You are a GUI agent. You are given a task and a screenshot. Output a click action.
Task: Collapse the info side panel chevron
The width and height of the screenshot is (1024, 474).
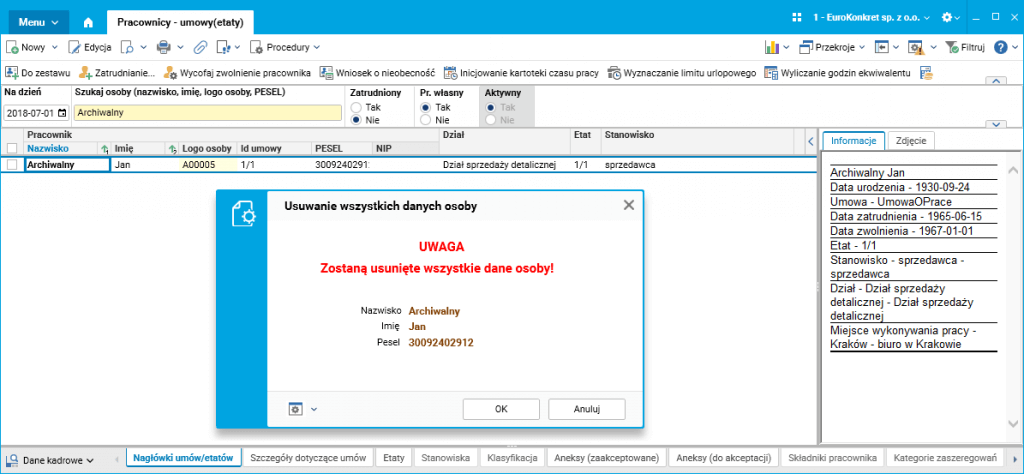[x=810, y=141]
